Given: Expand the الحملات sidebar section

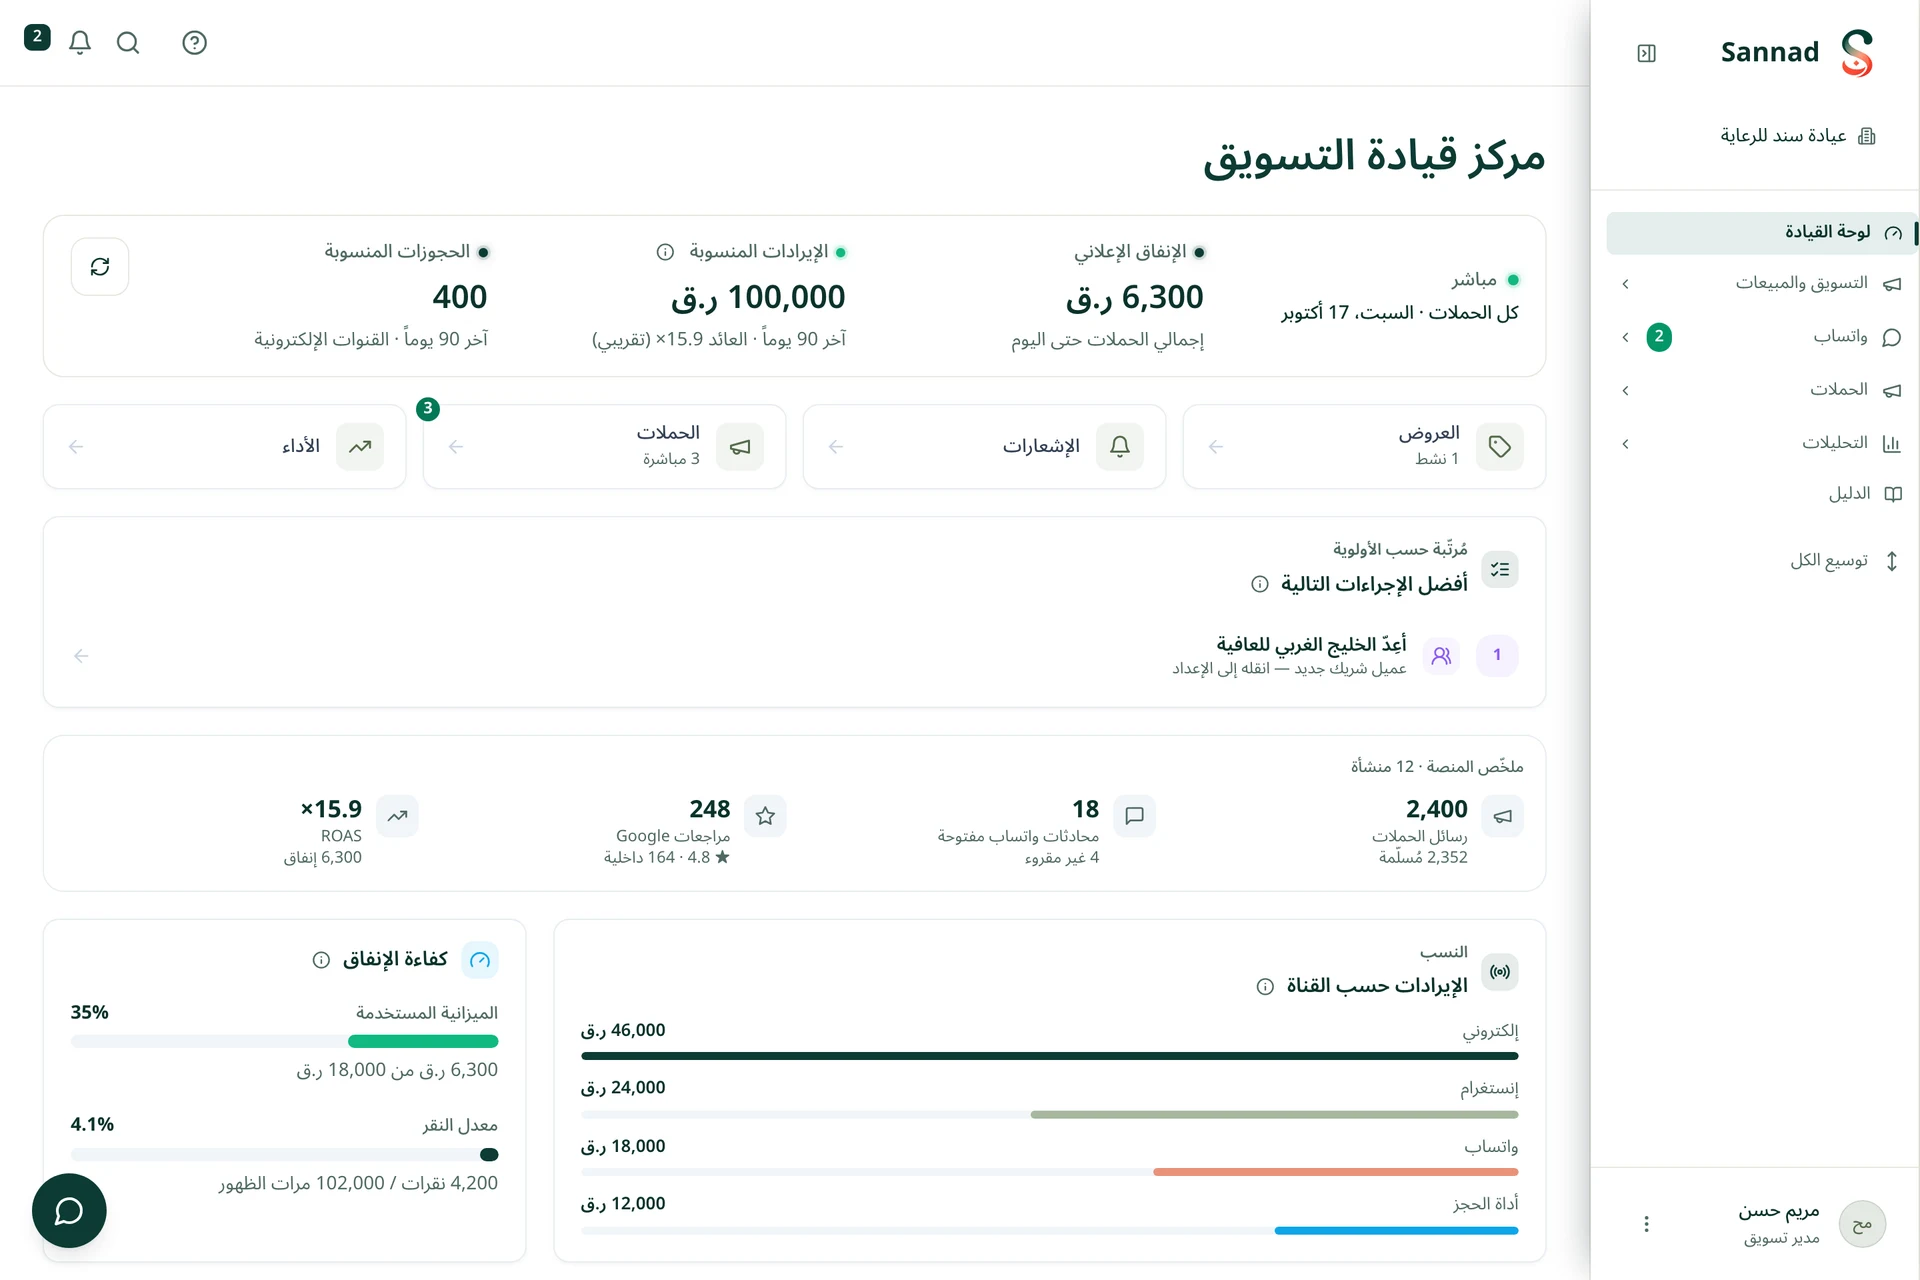Looking at the screenshot, I should [1762, 390].
